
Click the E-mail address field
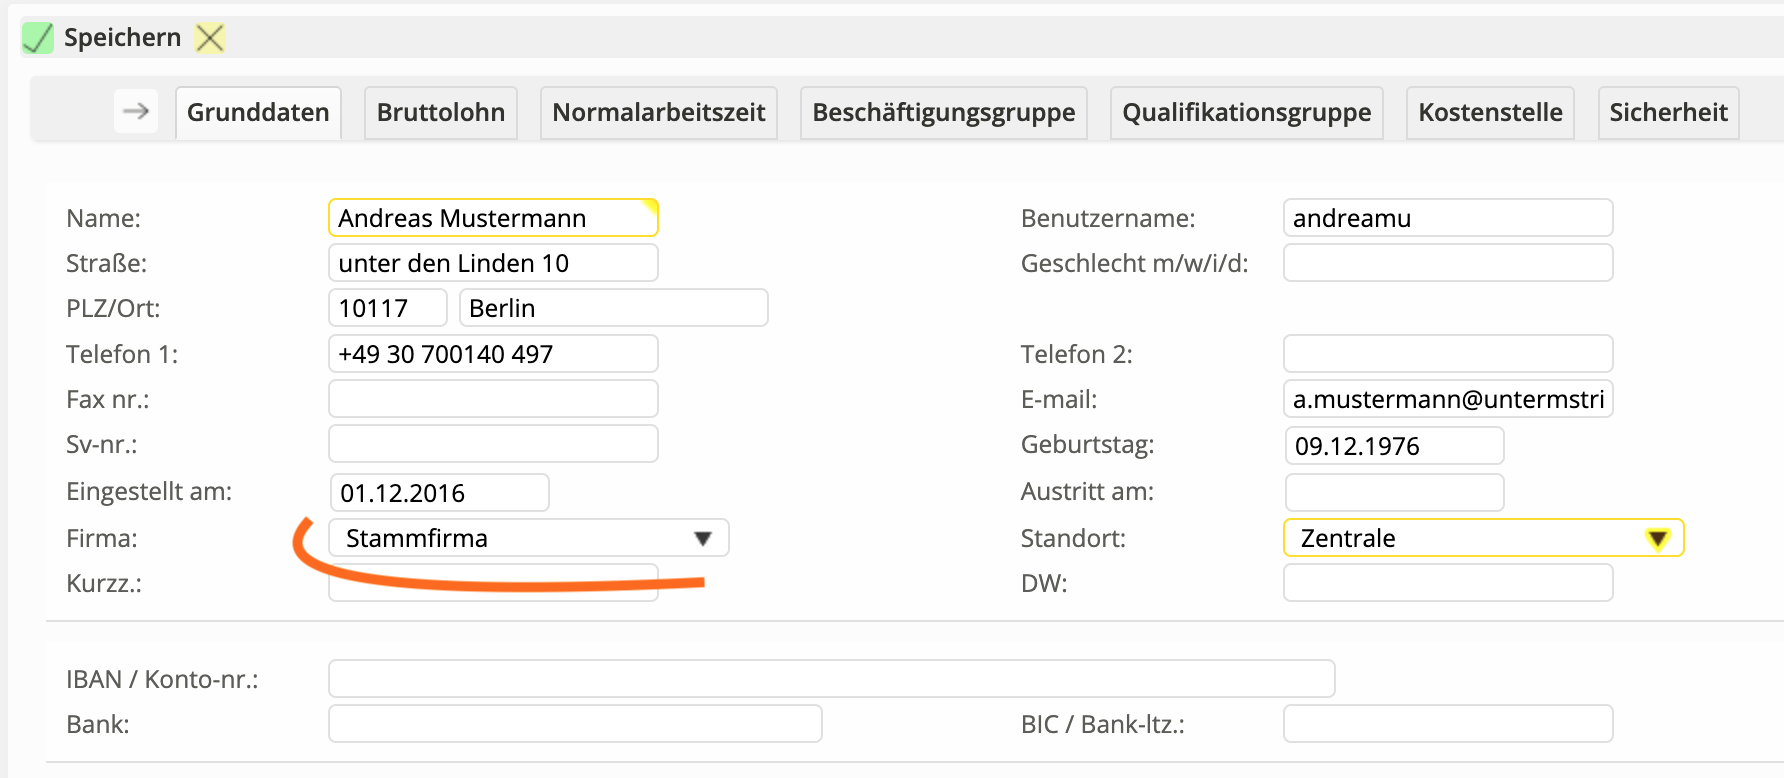tap(1447, 399)
